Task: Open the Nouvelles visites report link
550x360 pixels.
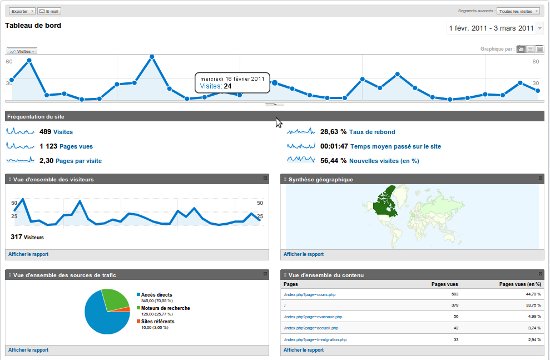Action: (x=384, y=161)
